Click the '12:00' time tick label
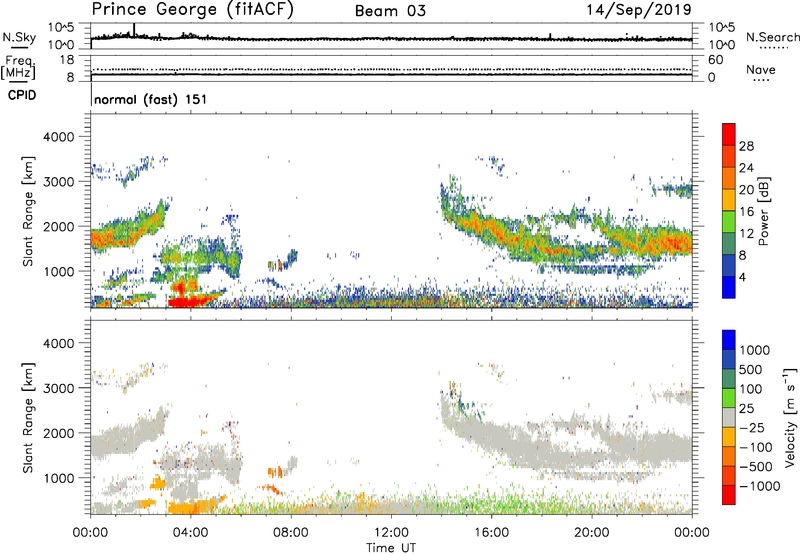Image resolution: width=800 pixels, height=554 pixels. (391, 533)
